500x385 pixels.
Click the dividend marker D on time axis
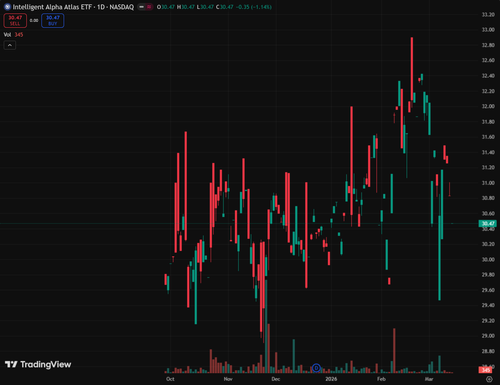click(316, 368)
